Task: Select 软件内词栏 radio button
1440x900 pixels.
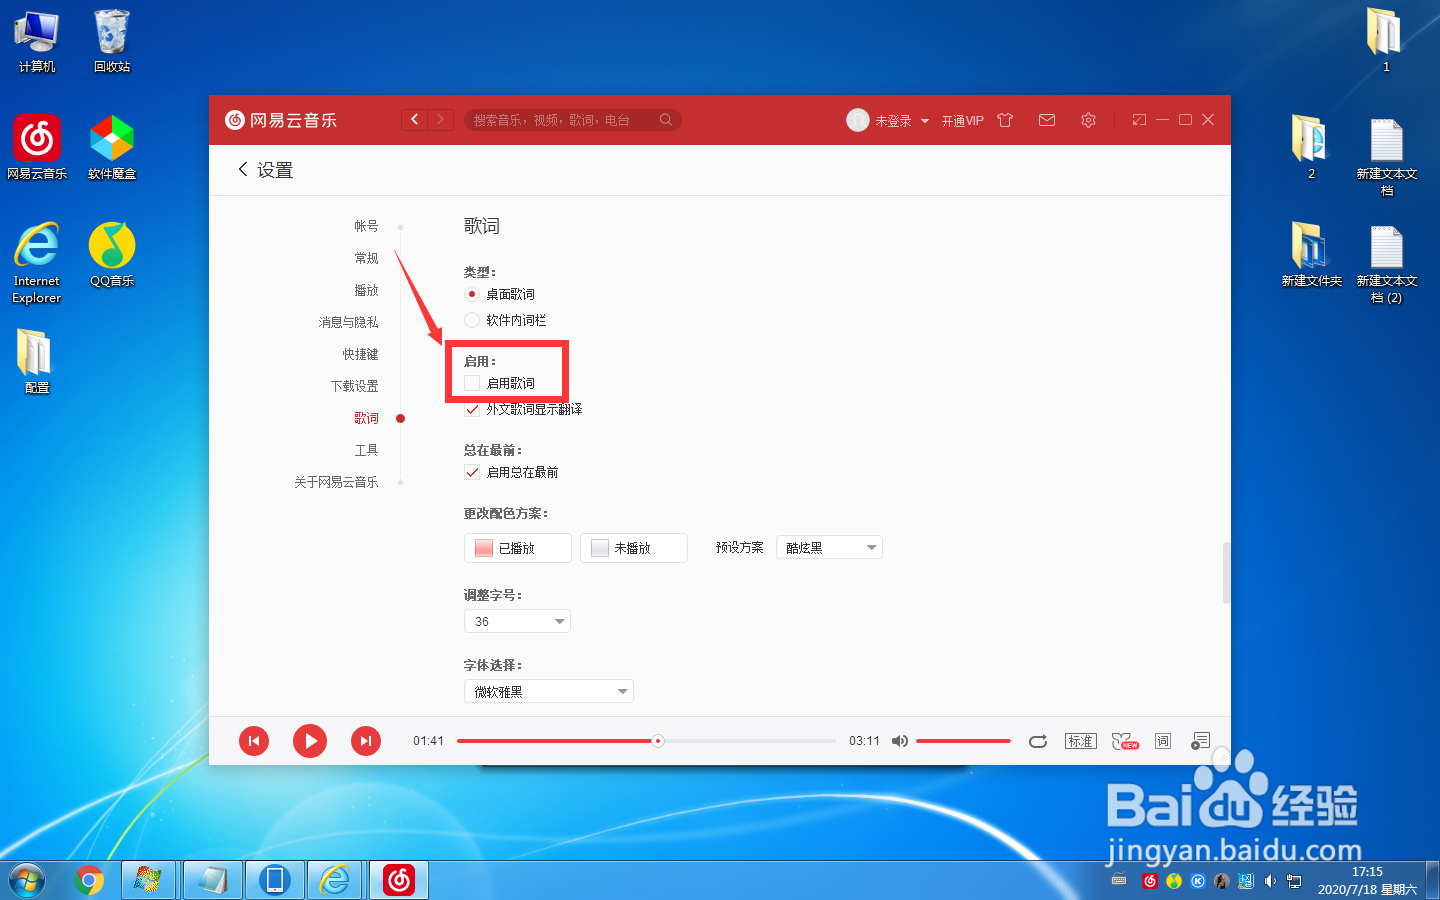Action: [x=472, y=320]
